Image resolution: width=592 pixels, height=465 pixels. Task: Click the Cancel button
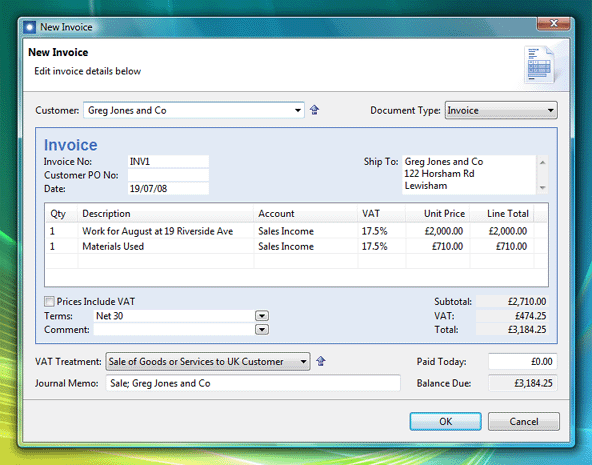[524, 421]
